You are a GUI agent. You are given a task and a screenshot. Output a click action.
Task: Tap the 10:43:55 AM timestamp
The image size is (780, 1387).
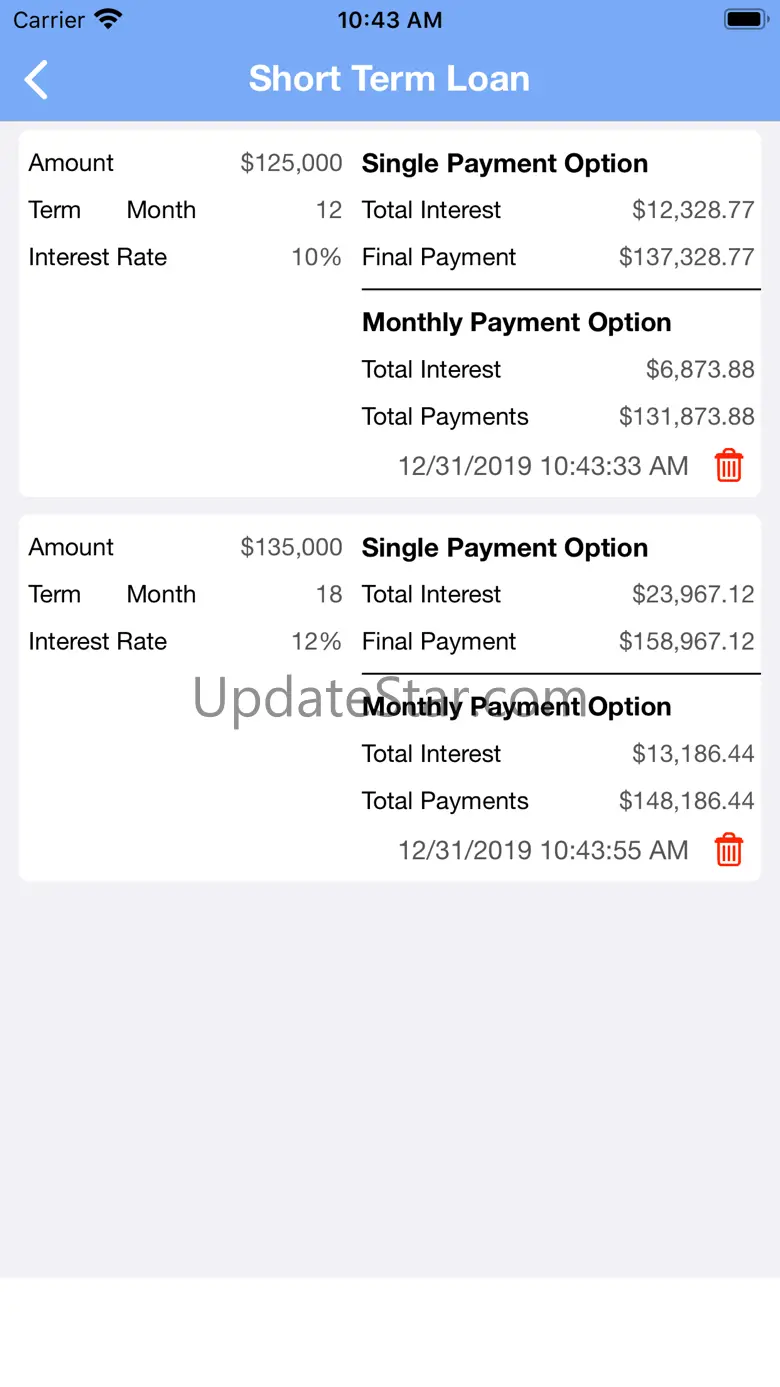[x=543, y=850]
